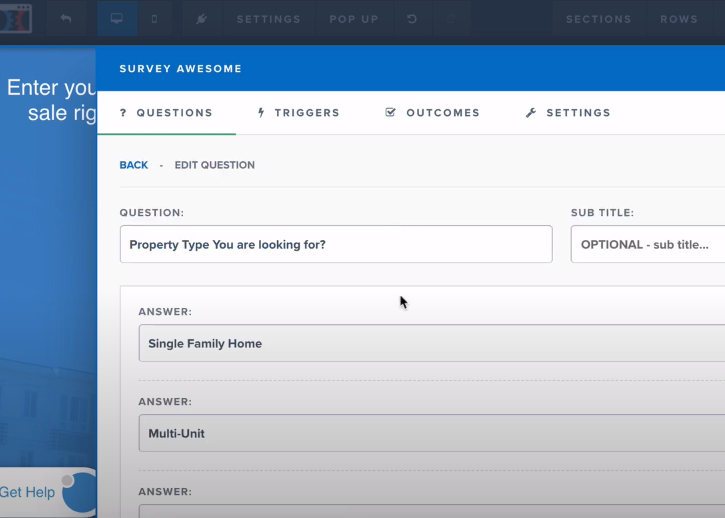Open the SETTINGS menu in top bar
The height and width of the screenshot is (518, 725).
point(269,19)
